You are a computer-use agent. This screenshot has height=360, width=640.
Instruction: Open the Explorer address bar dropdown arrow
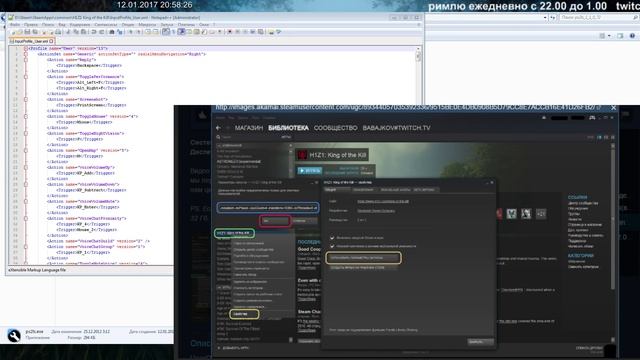point(545,18)
